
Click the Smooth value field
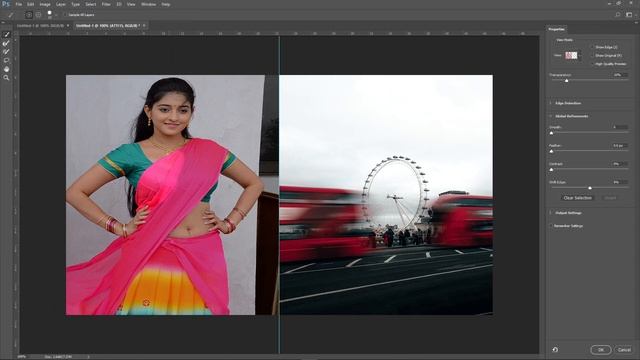pyautogui.click(x=620, y=127)
